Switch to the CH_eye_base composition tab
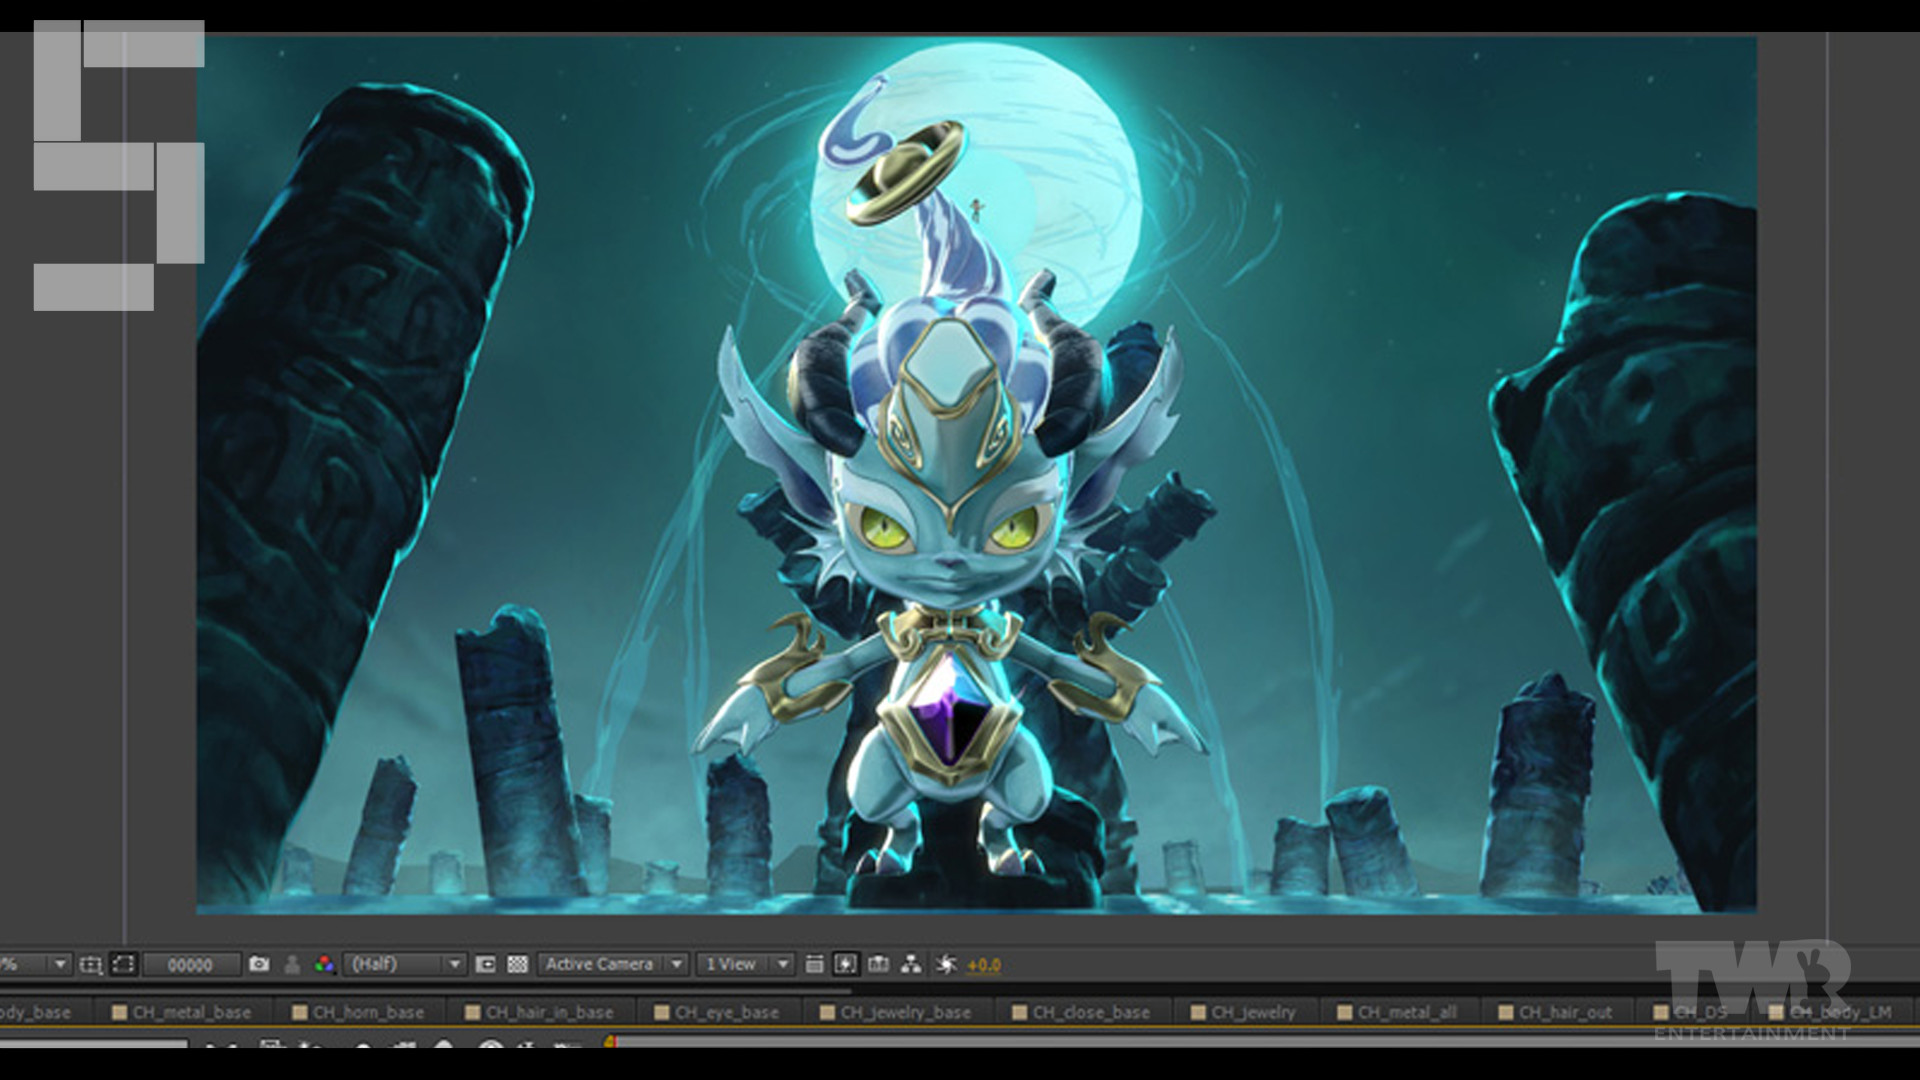1920x1080 pixels. [x=726, y=1012]
